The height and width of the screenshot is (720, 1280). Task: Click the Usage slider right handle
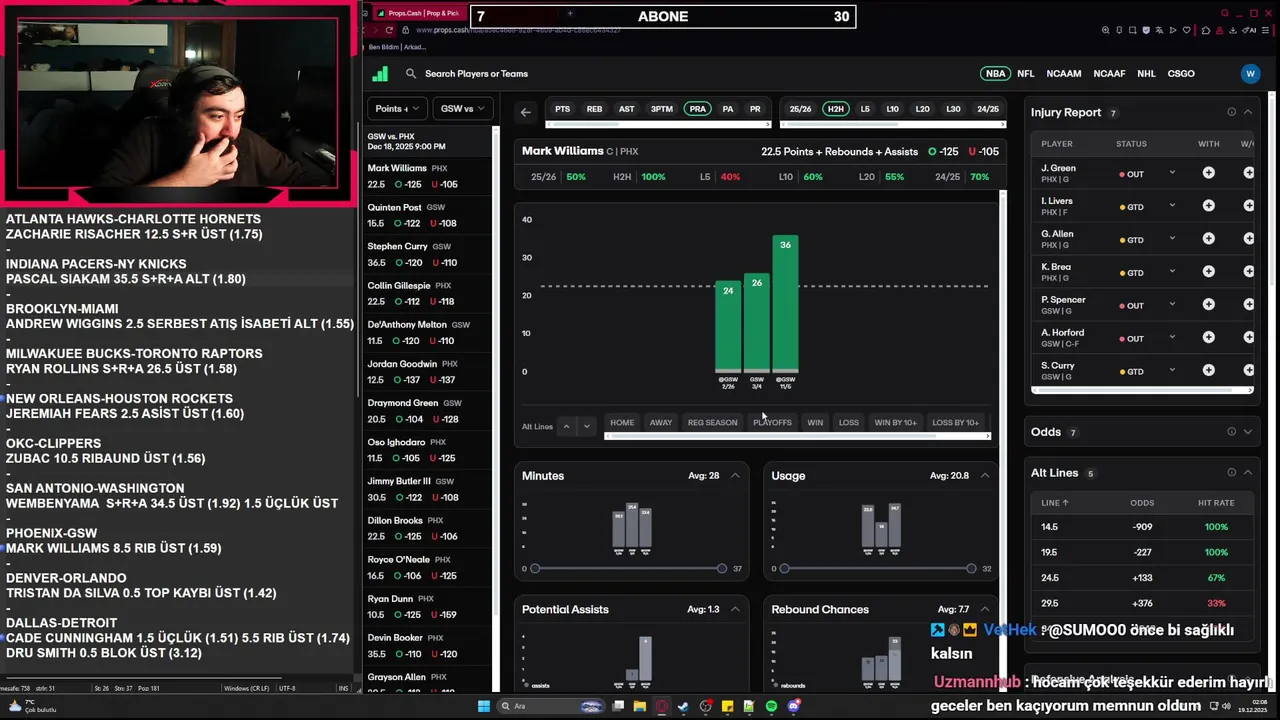click(x=971, y=568)
